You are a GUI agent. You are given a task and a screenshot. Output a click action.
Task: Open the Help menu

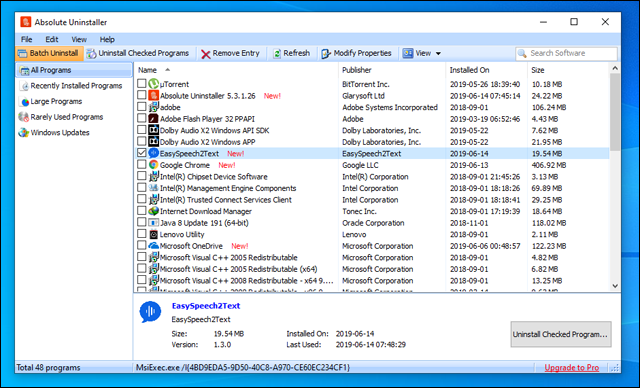[107, 40]
